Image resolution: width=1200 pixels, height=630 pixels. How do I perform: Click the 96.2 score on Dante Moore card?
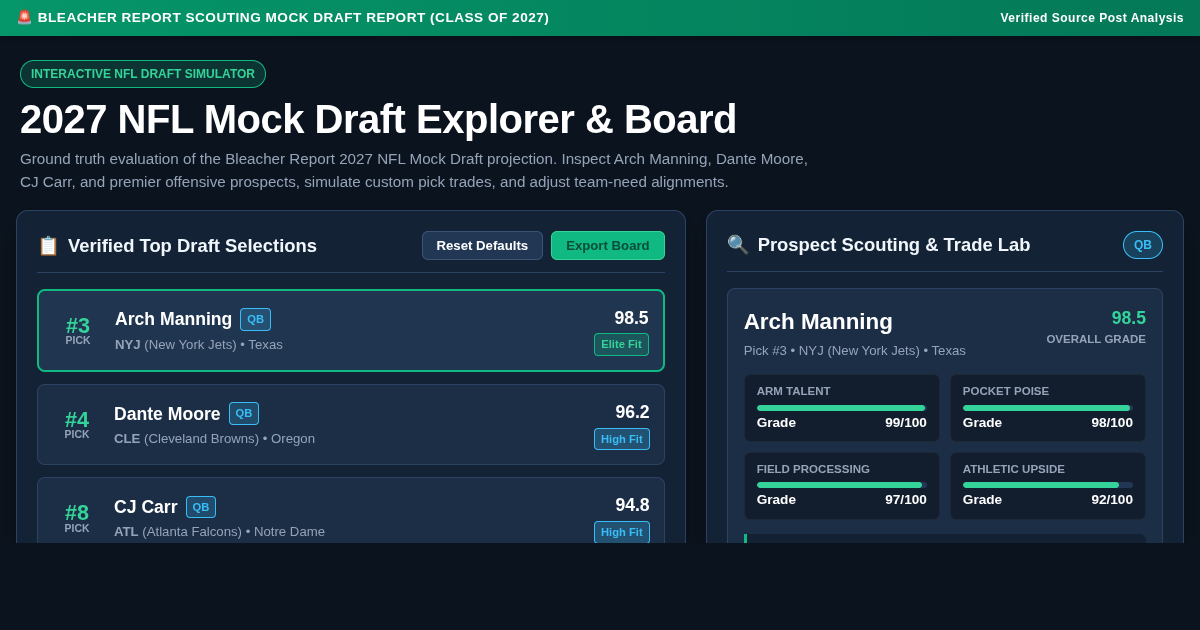pyautogui.click(x=632, y=412)
